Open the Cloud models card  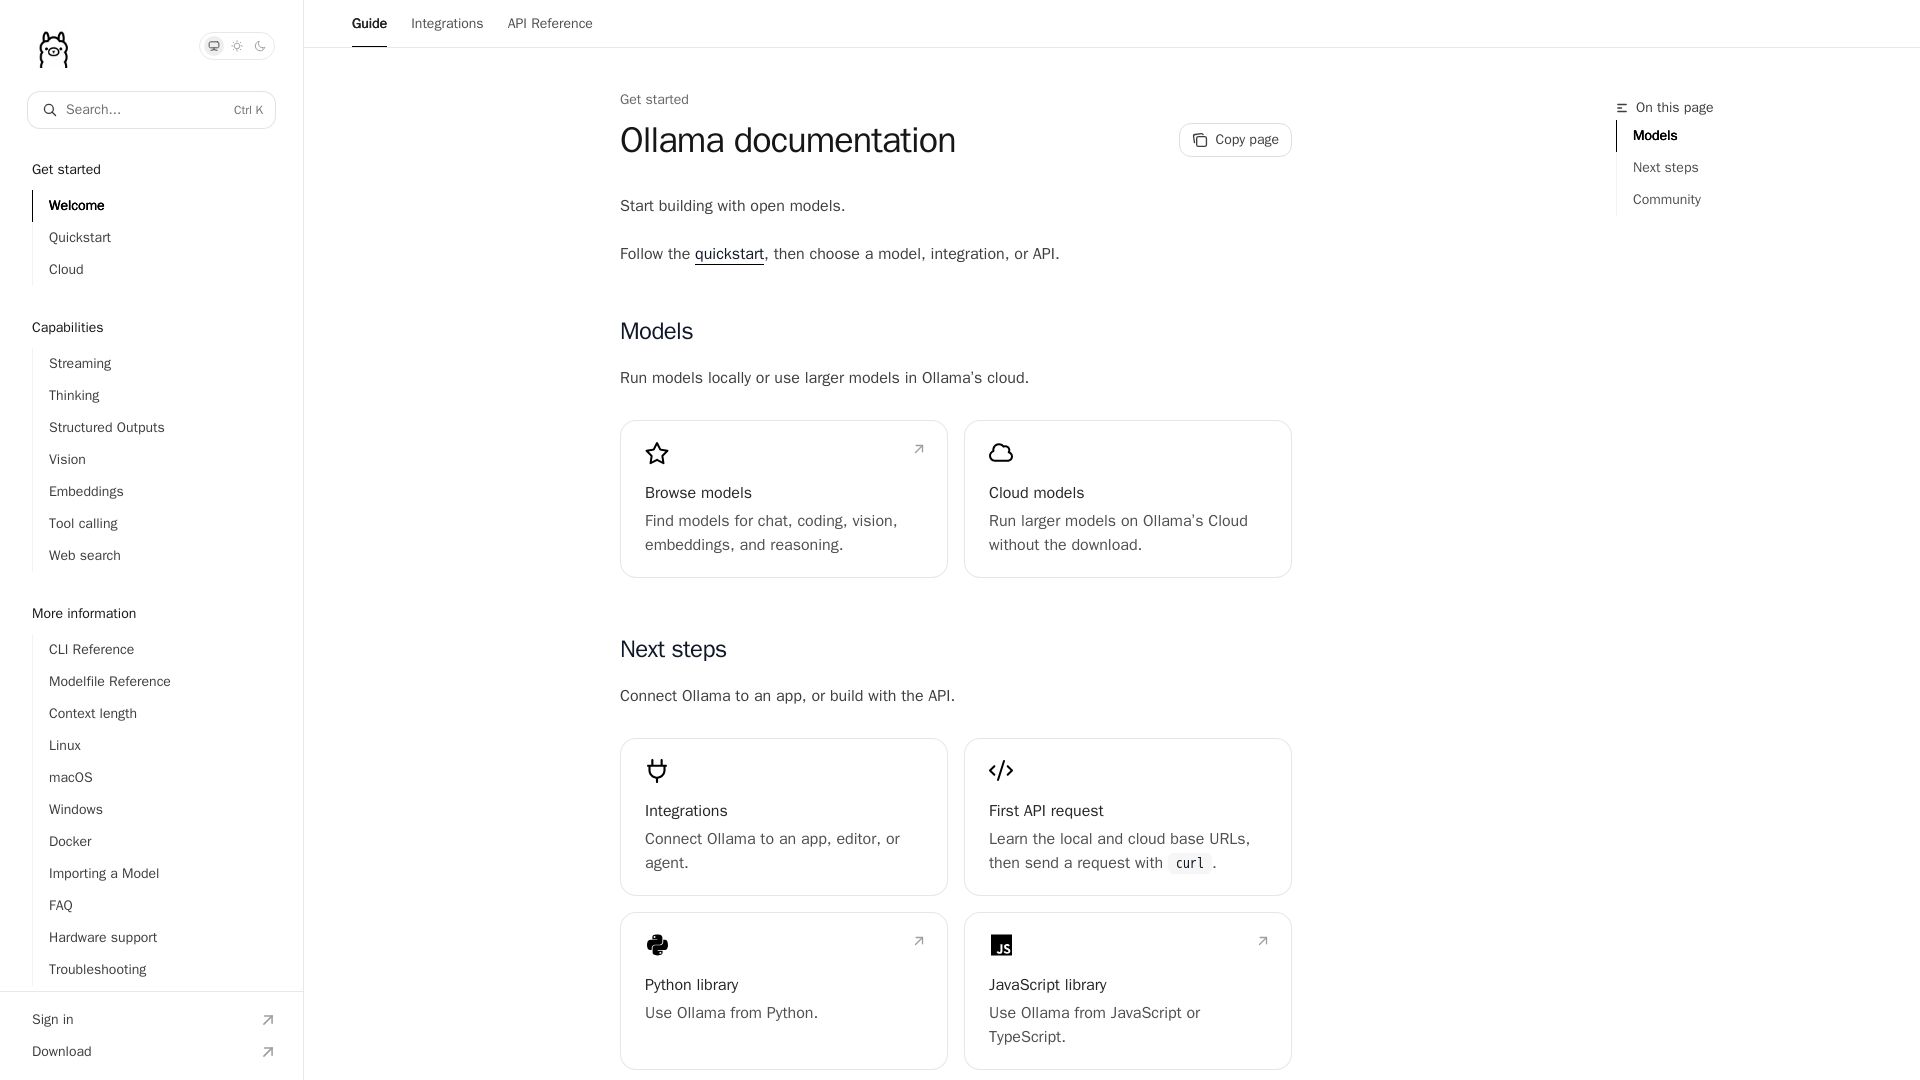point(1128,499)
